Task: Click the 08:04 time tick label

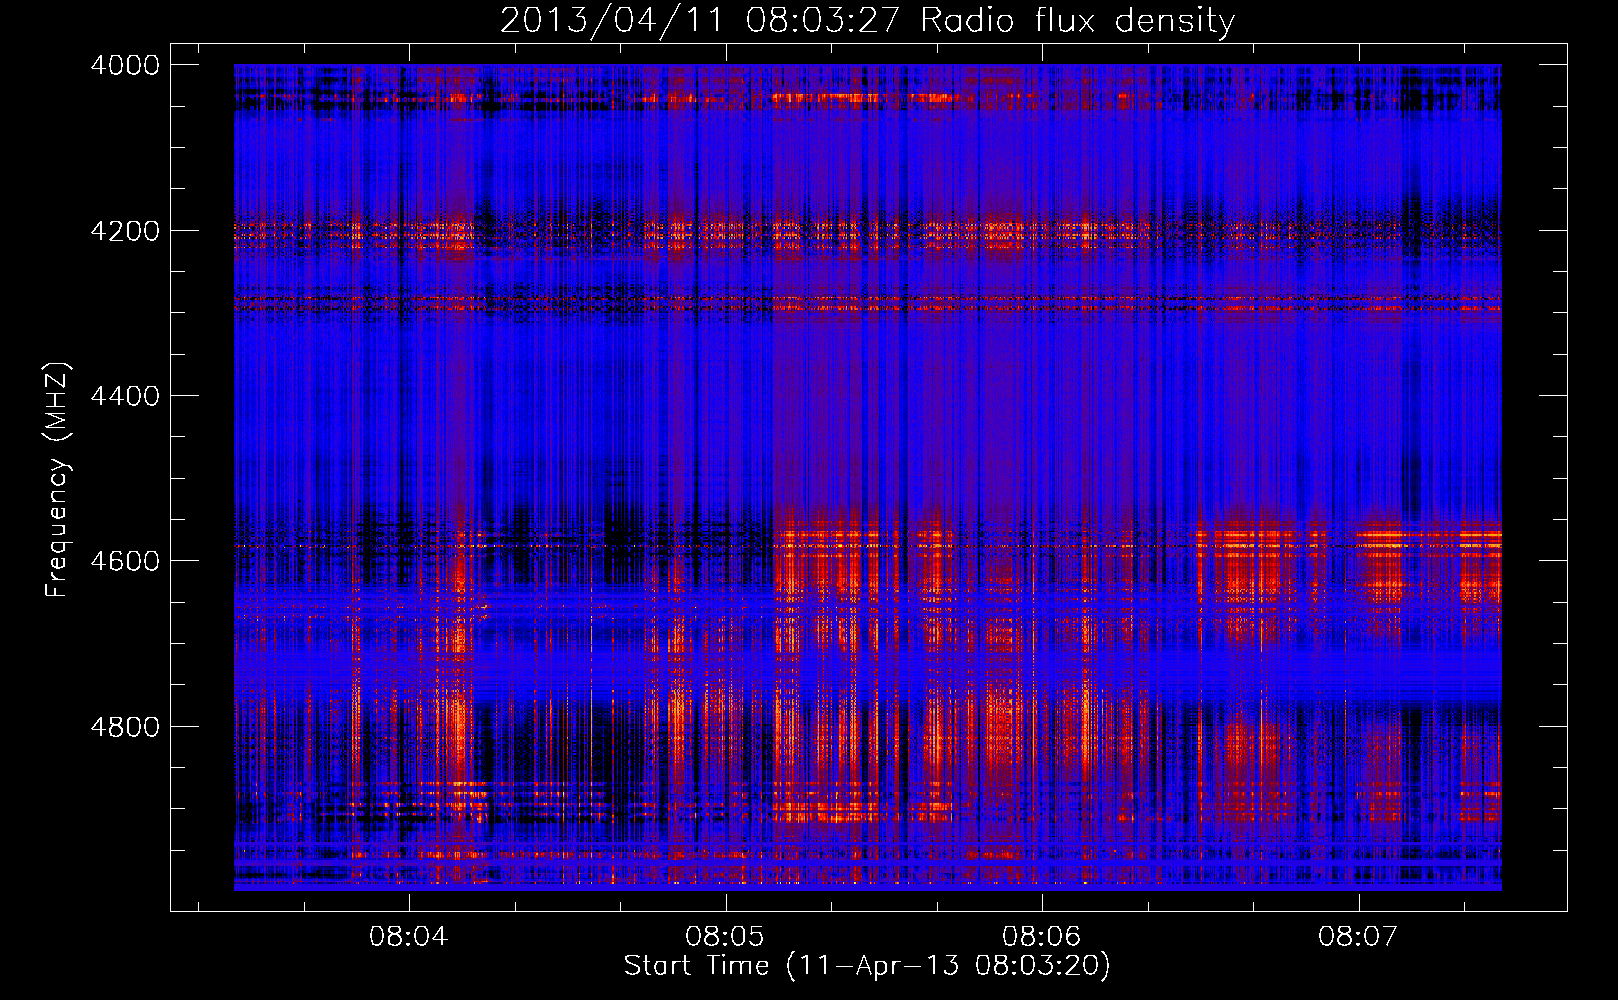Action: [x=408, y=937]
